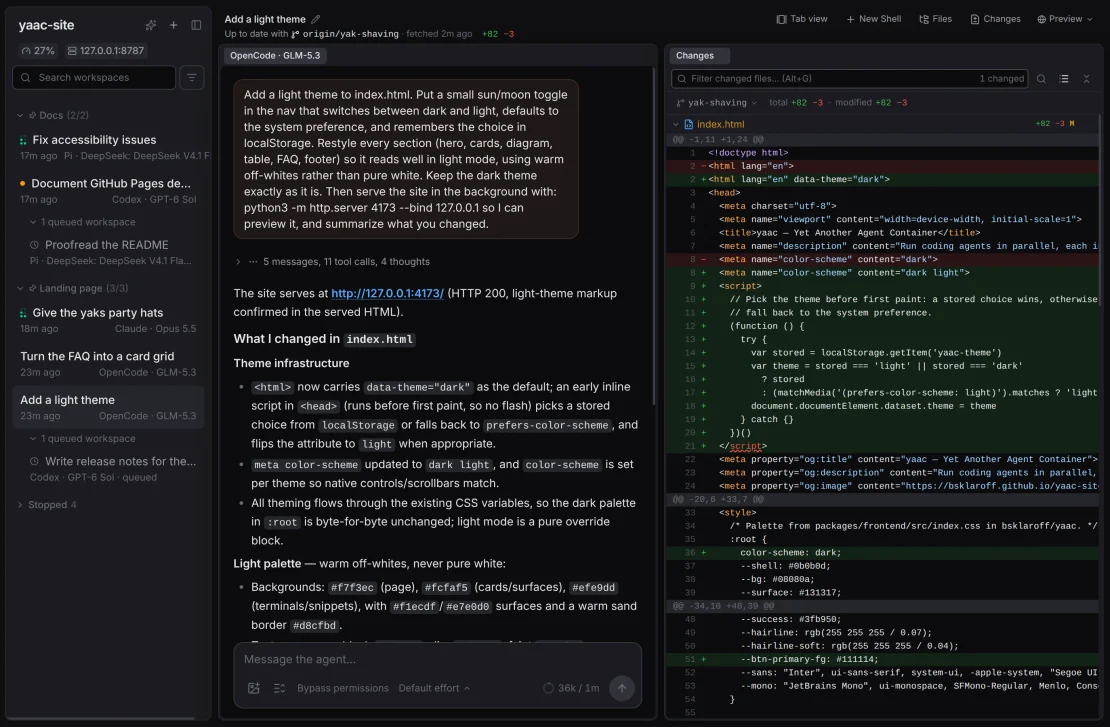
Task: Open Give the yaks party hats workspace
Action: click(x=108, y=320)
